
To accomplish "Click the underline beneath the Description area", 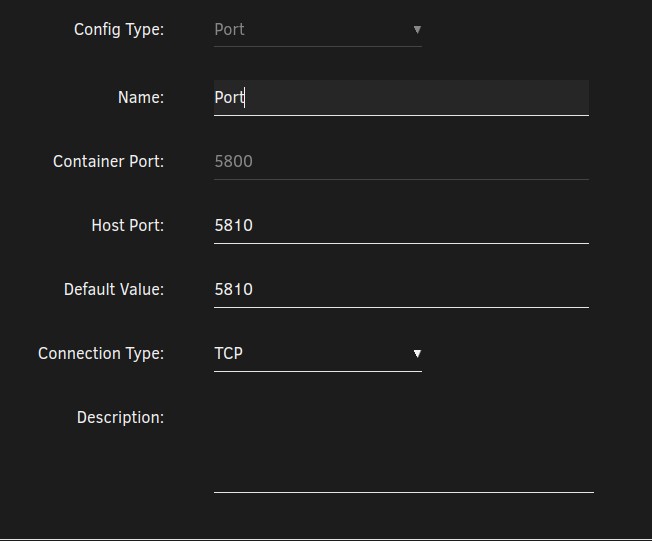I will (404, 492).
